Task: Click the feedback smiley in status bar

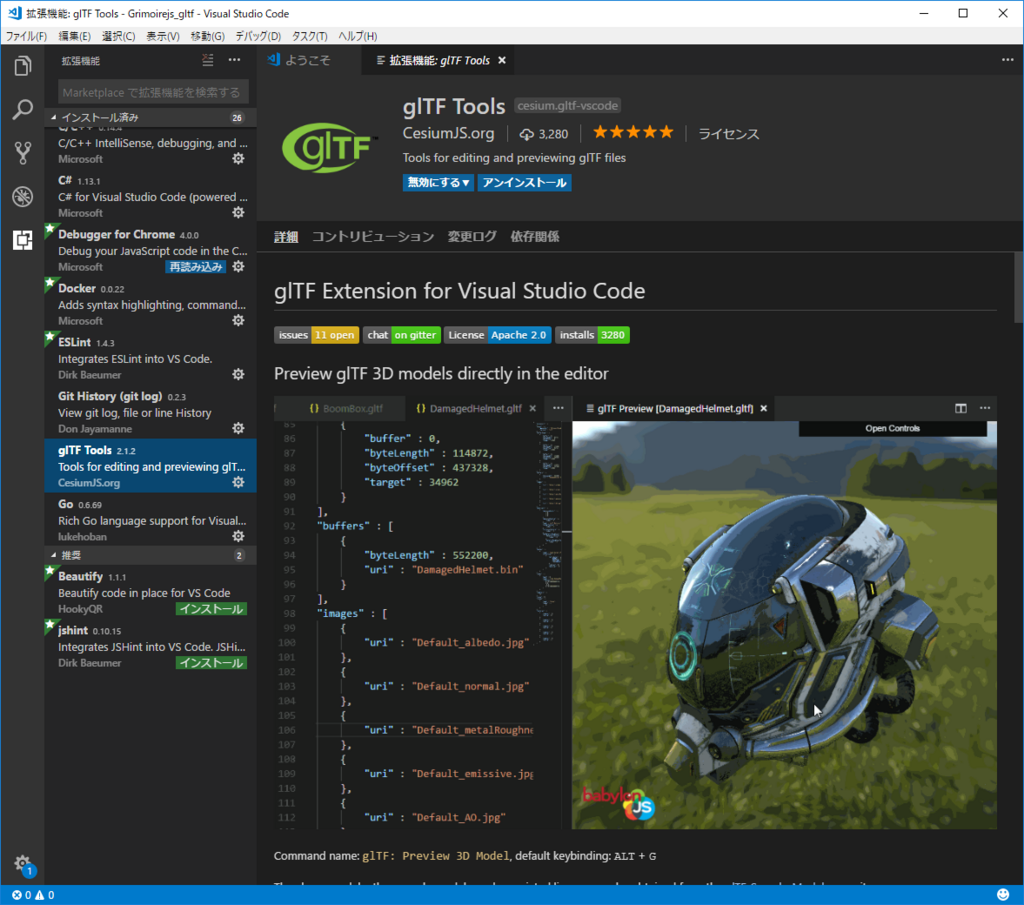Action: 1003,895
